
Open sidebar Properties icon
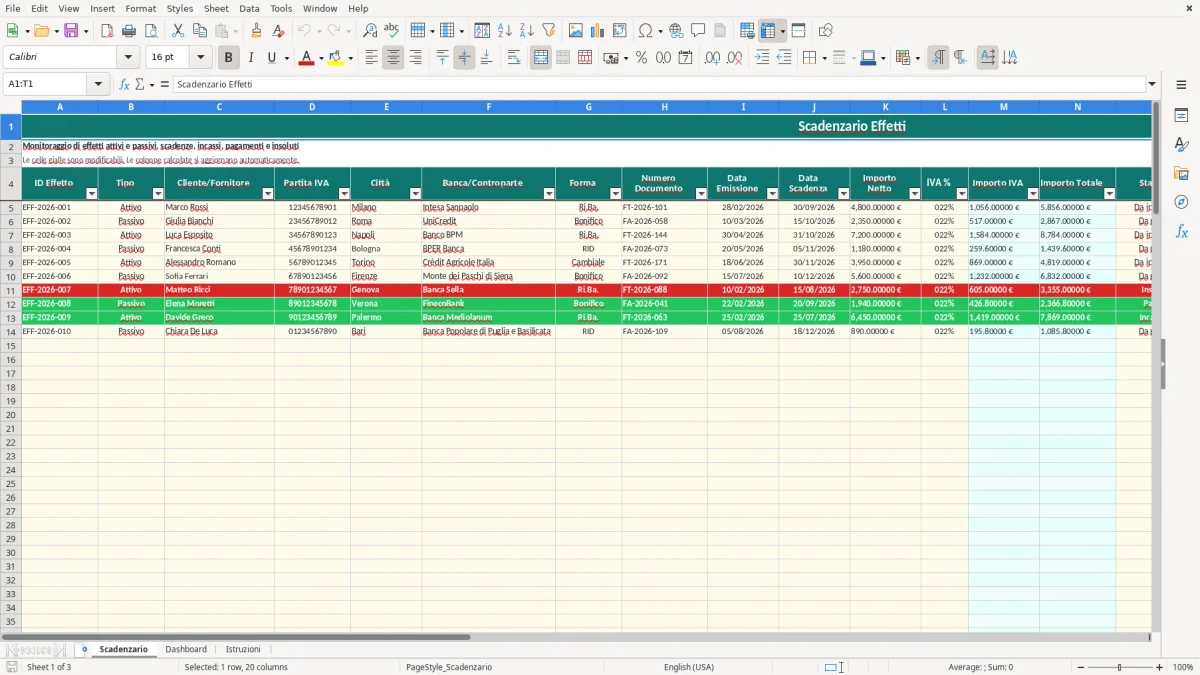[x=1181, y=116]
